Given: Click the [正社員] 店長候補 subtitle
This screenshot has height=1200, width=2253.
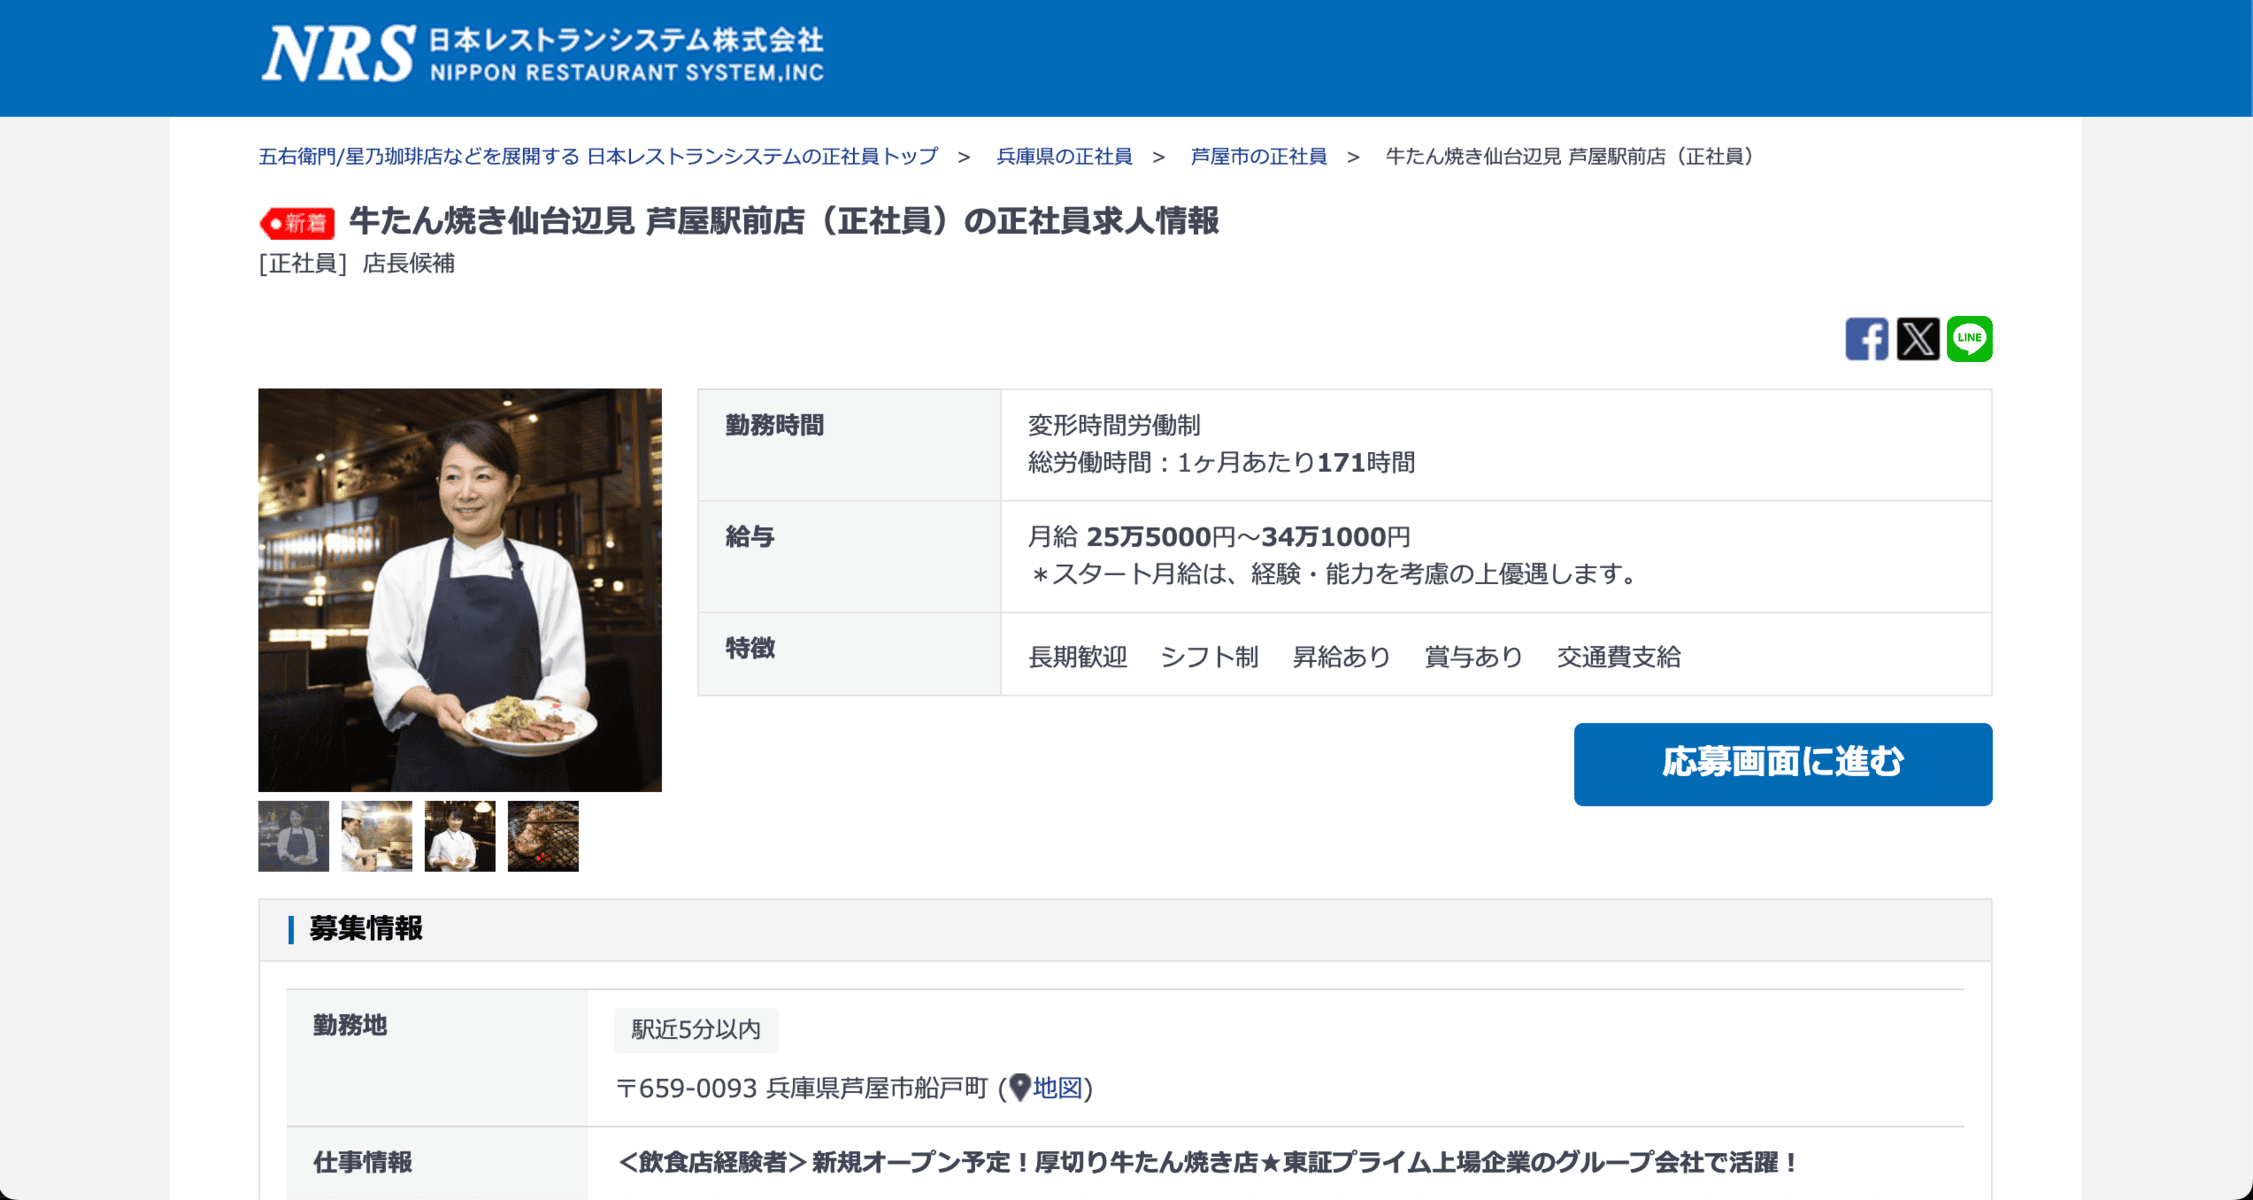Looking at the screenshot, I should pyautogui.click(x=357, y=263).
